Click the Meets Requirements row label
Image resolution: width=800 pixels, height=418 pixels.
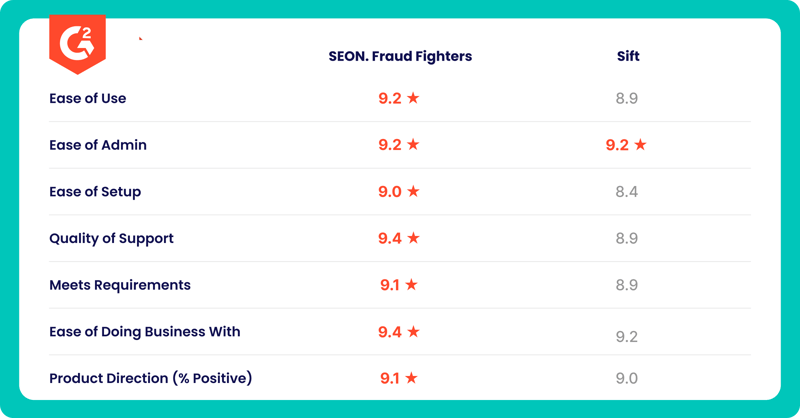coord(120,285)
